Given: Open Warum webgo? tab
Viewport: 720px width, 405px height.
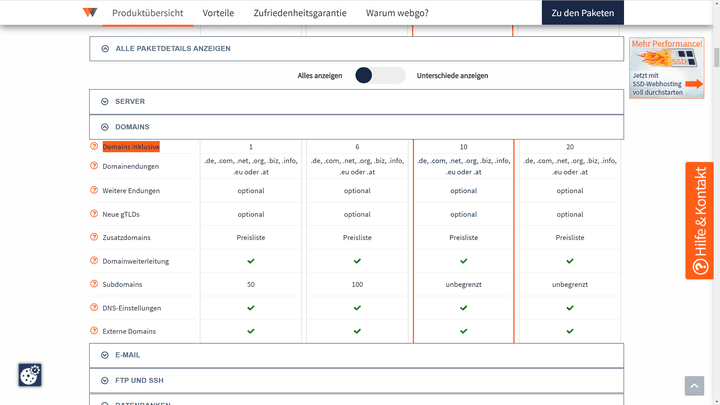Looking at the screenshot, I should pos(397,13).
